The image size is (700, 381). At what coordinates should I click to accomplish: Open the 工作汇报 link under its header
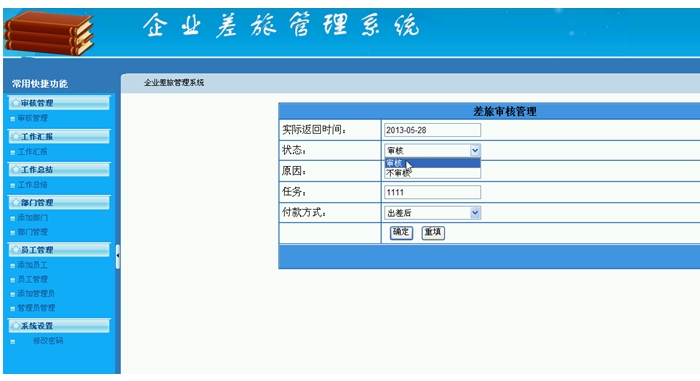coord(33,151)
